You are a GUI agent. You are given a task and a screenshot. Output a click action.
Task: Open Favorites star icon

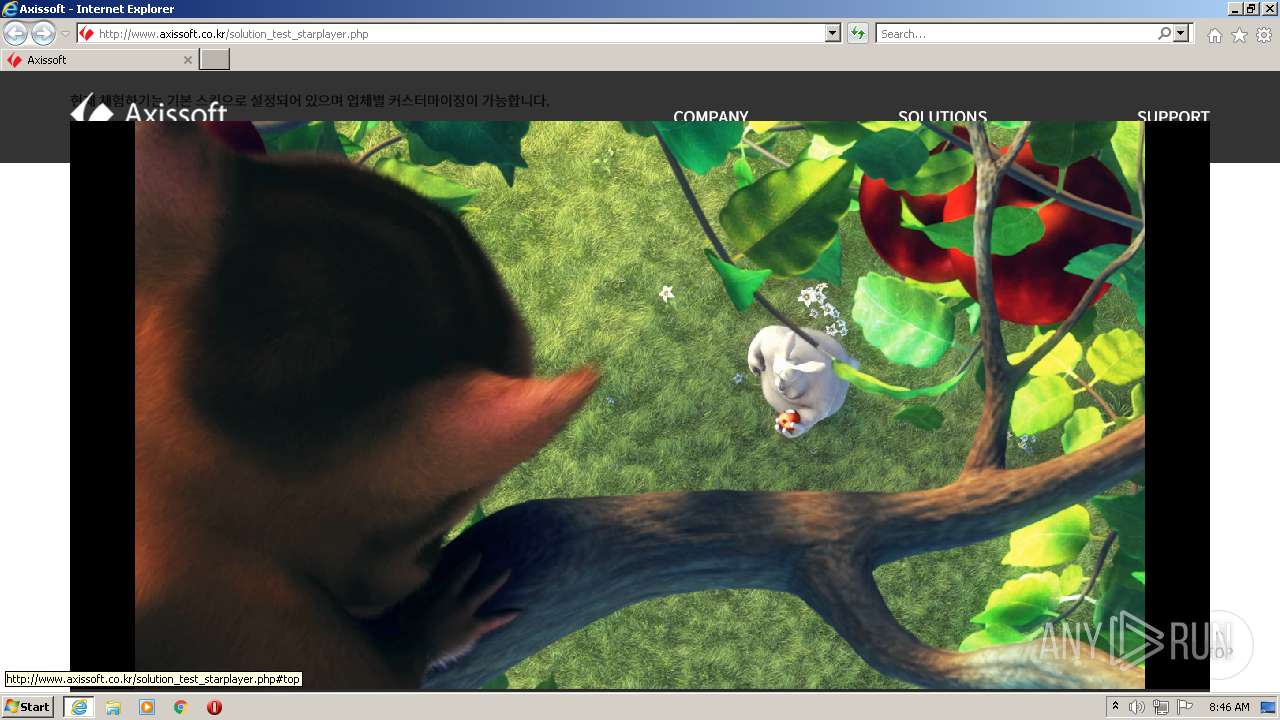1239,35
